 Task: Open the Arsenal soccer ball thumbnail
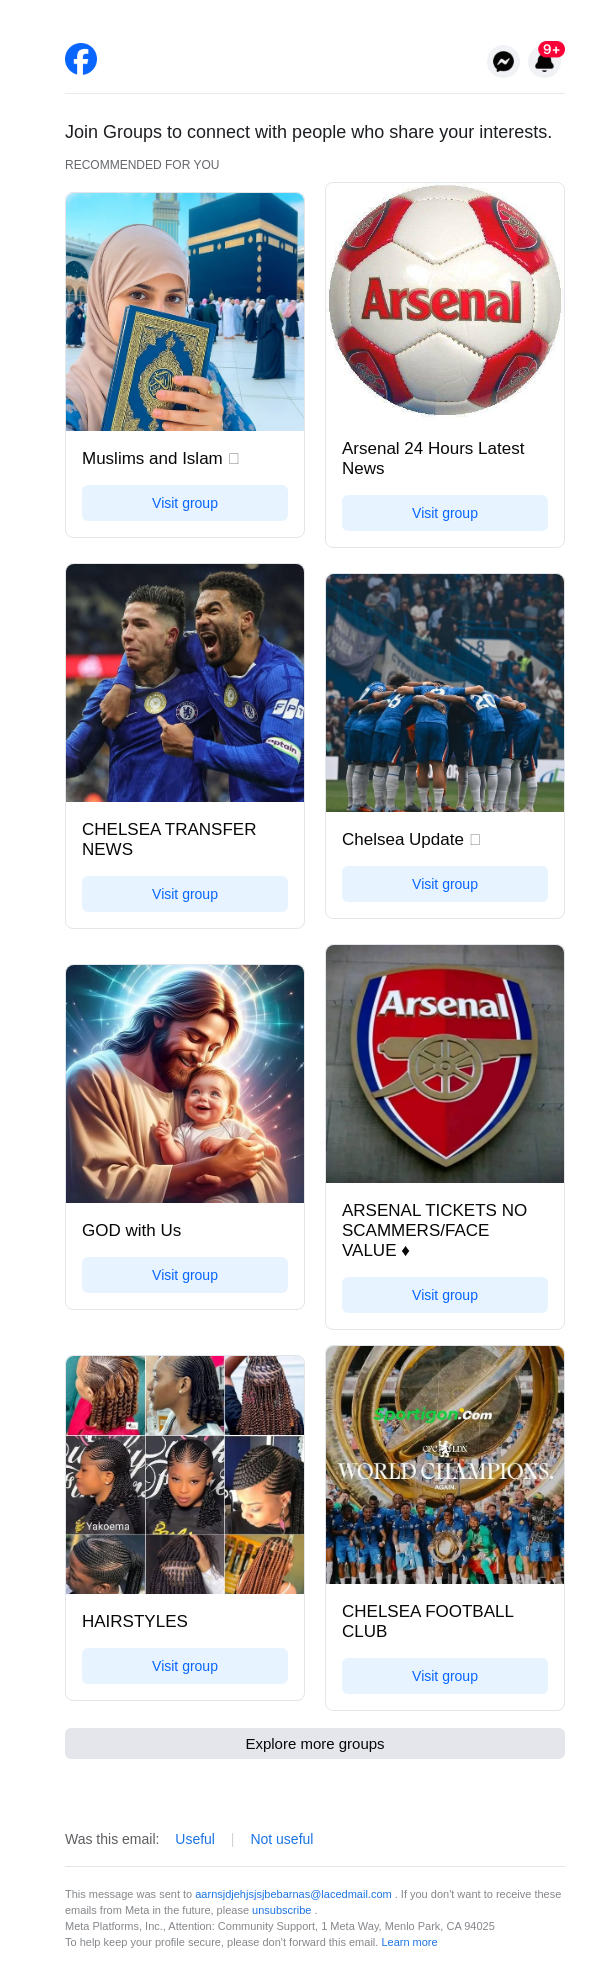(445, 300)
